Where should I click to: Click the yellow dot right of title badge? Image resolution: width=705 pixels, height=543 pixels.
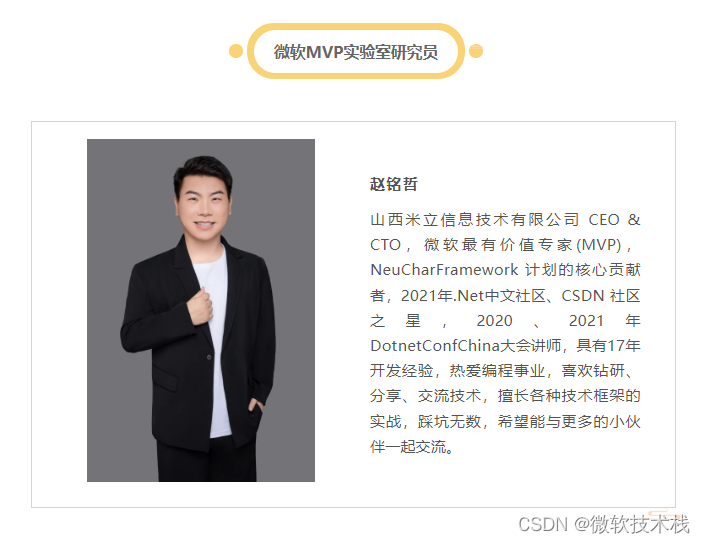coord(476,51)
